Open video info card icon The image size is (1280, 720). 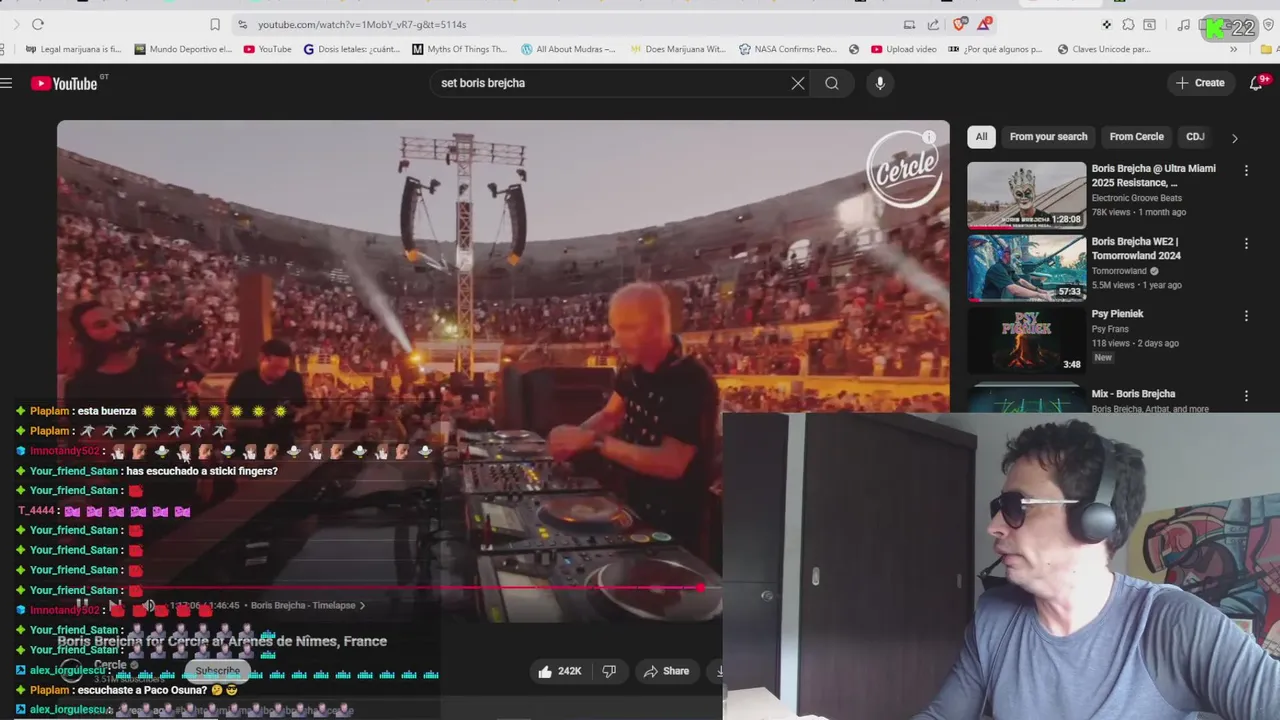click(929, 137)
